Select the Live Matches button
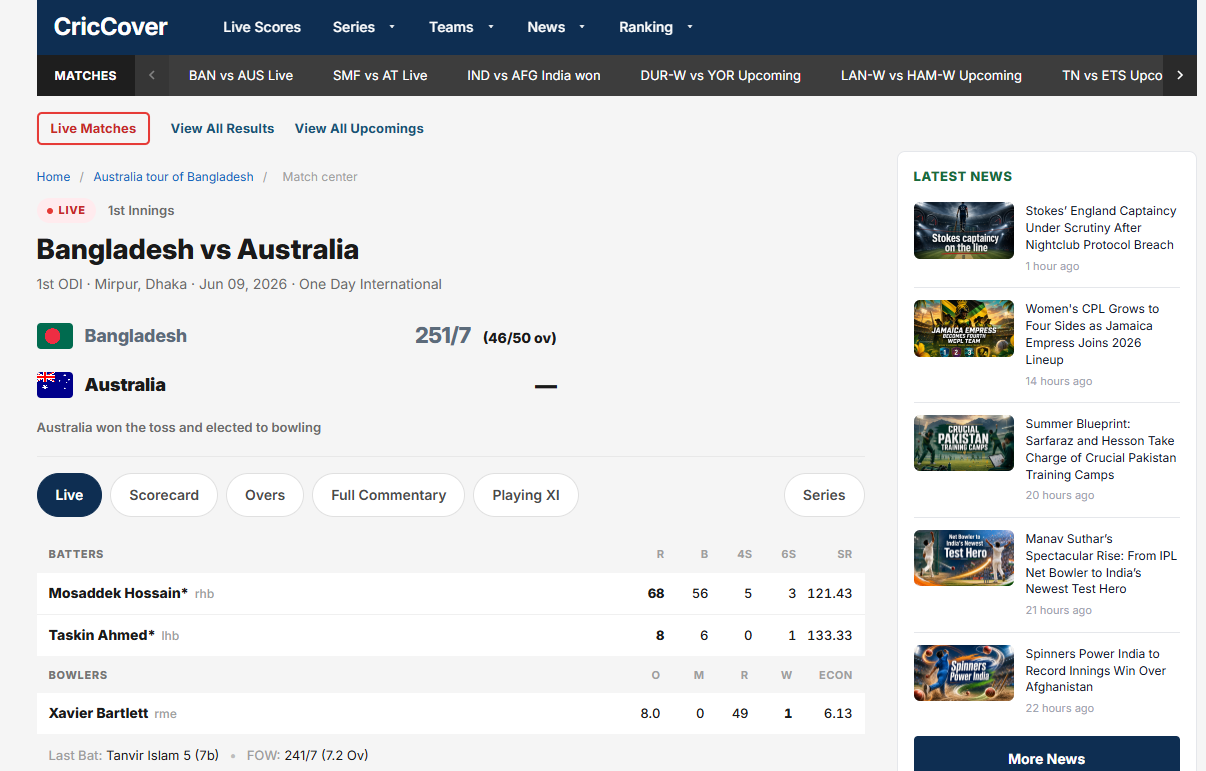1206x771 pixels. coord(93,128)
